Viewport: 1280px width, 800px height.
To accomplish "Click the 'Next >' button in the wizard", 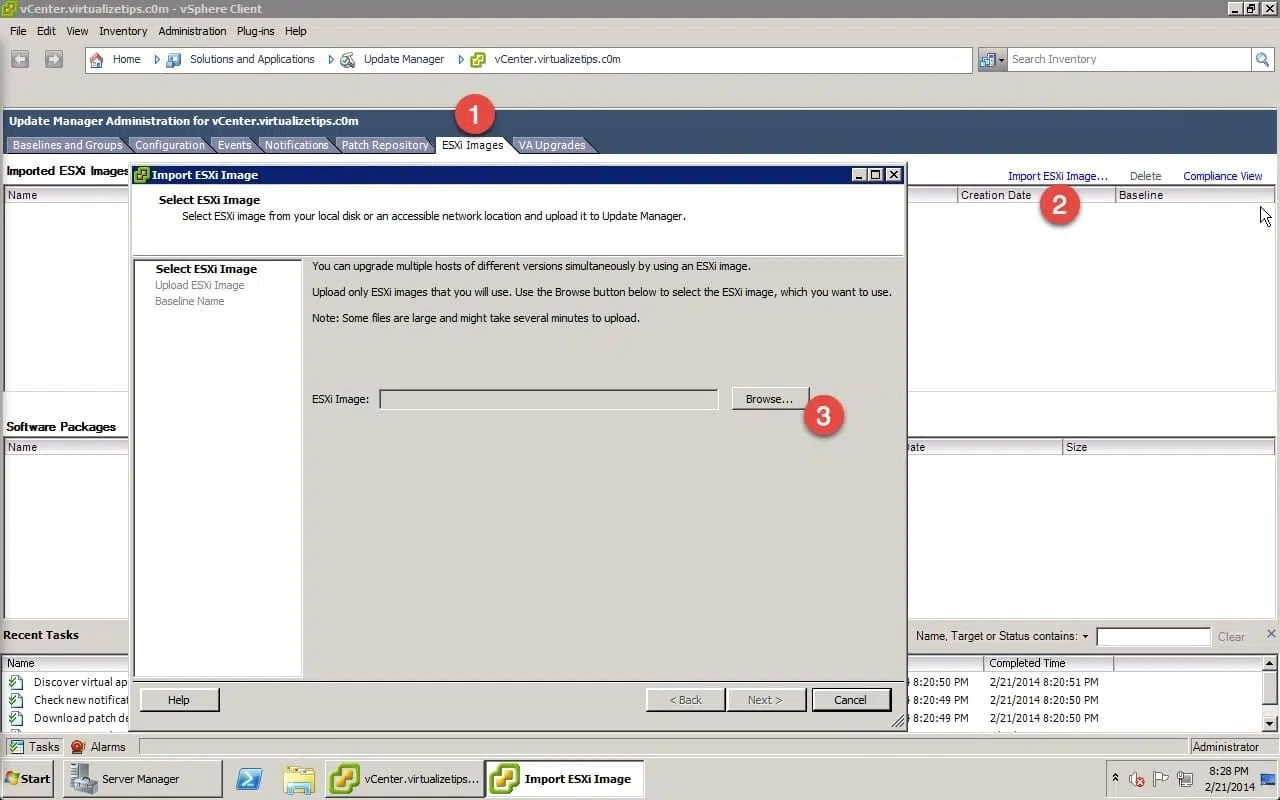I will 766,700.
